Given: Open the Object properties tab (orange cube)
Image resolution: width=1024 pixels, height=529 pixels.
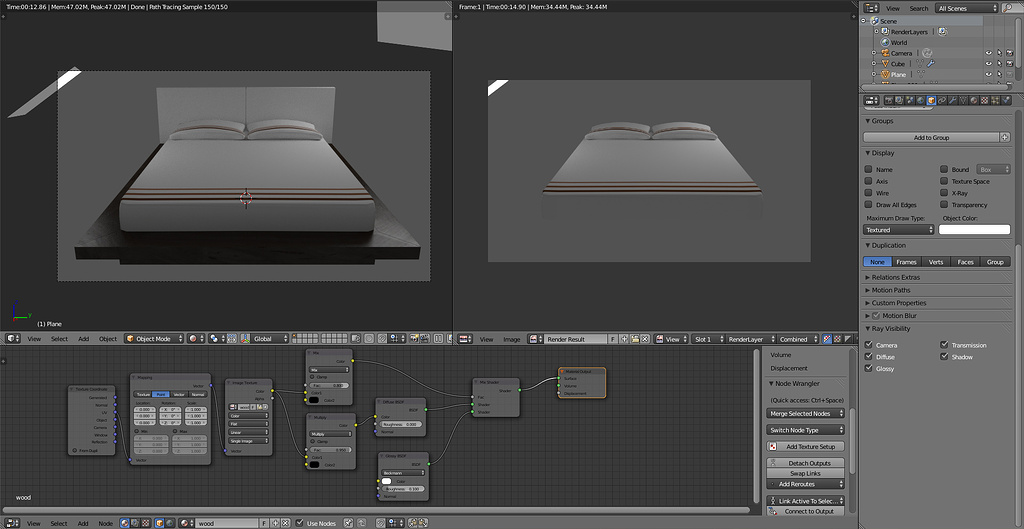Looking at the screenshot, I should (x=931, y=100).
